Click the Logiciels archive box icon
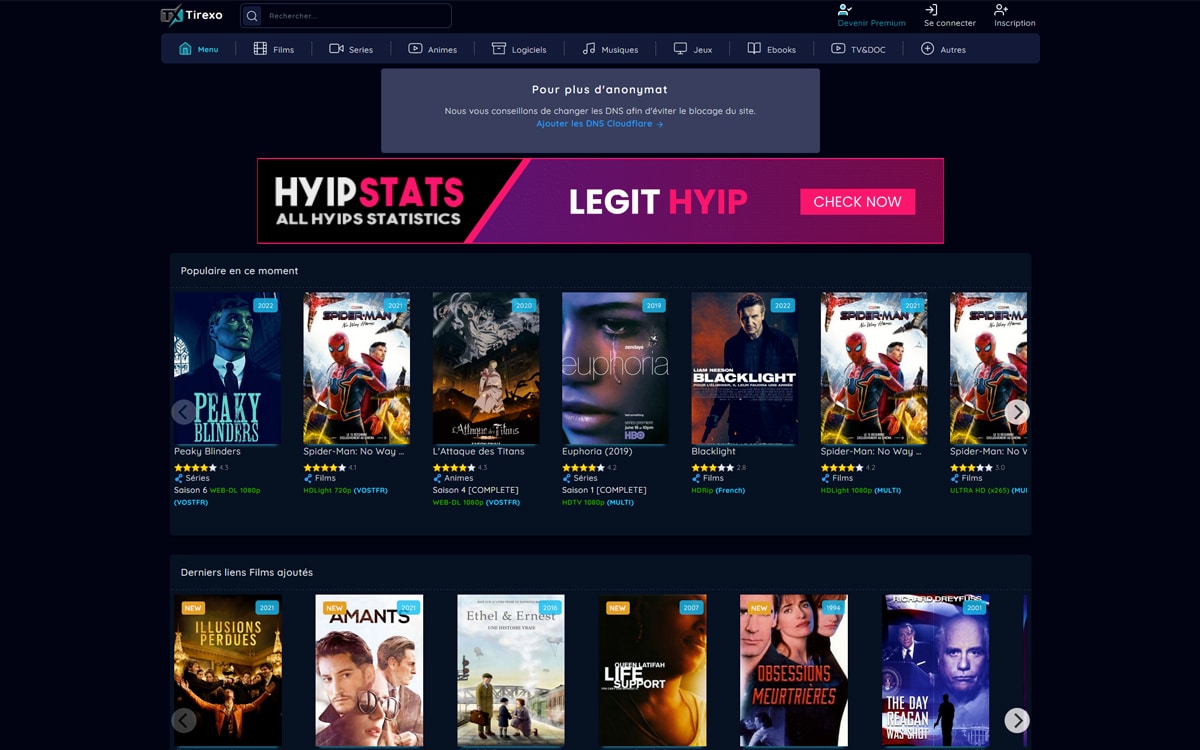 point(498,49)
